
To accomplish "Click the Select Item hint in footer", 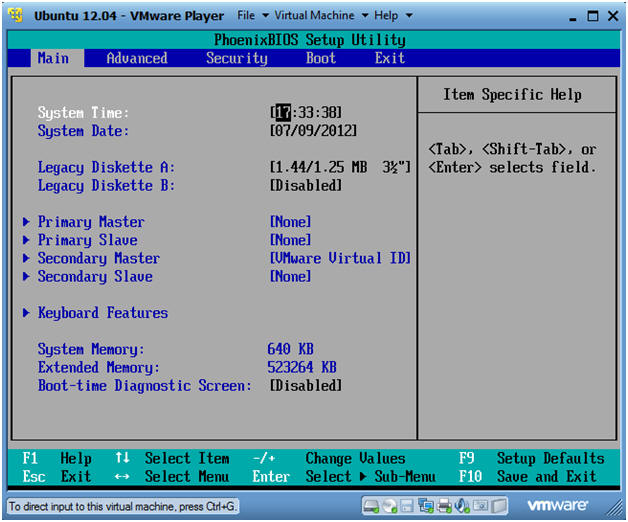I will point(172,458).
